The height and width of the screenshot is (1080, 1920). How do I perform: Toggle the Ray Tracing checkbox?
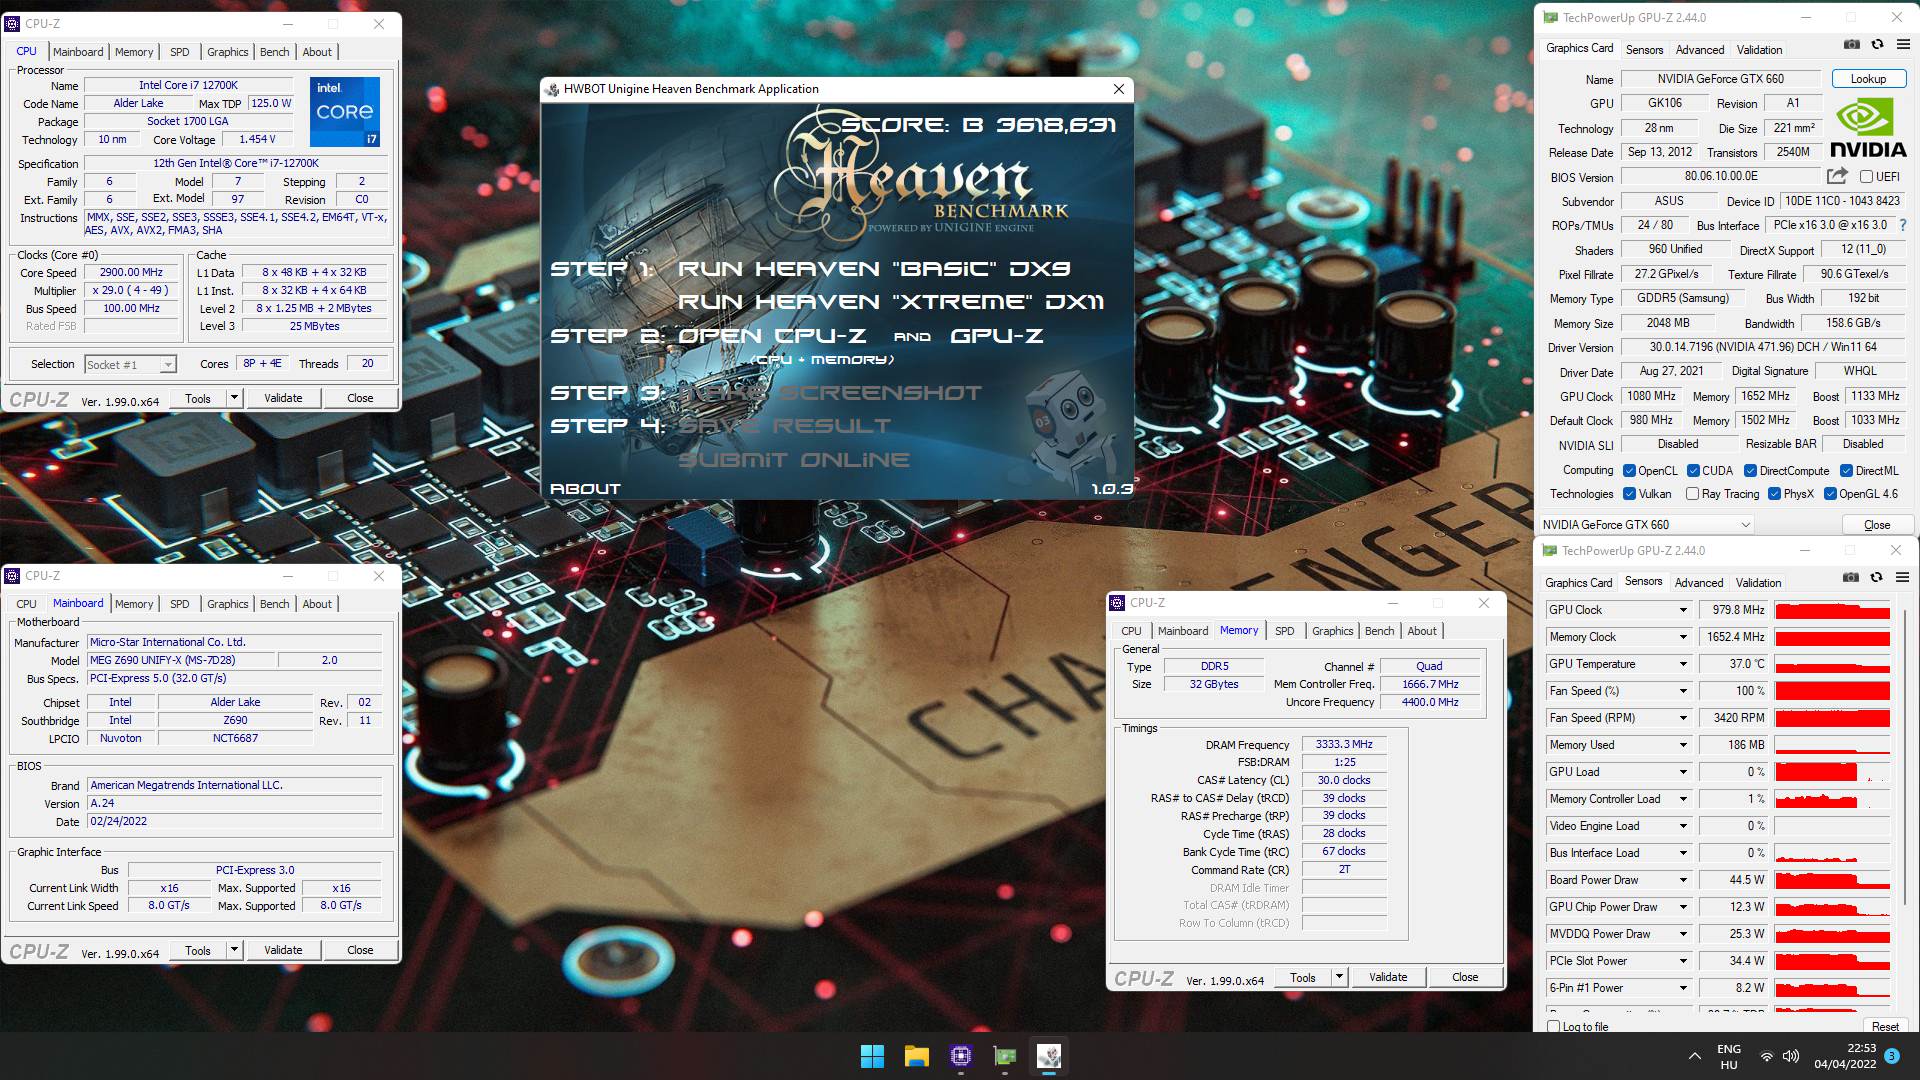pos(1692,494)
